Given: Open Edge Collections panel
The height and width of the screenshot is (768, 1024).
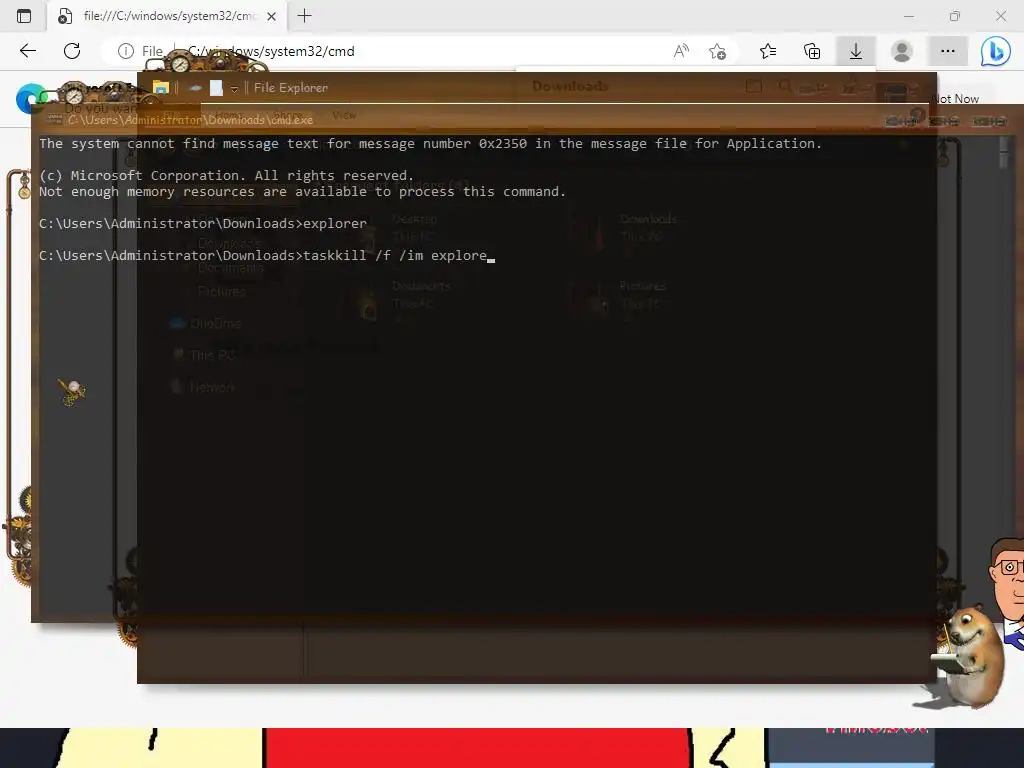Looking at the screenshot, I should tap(812, 51).
